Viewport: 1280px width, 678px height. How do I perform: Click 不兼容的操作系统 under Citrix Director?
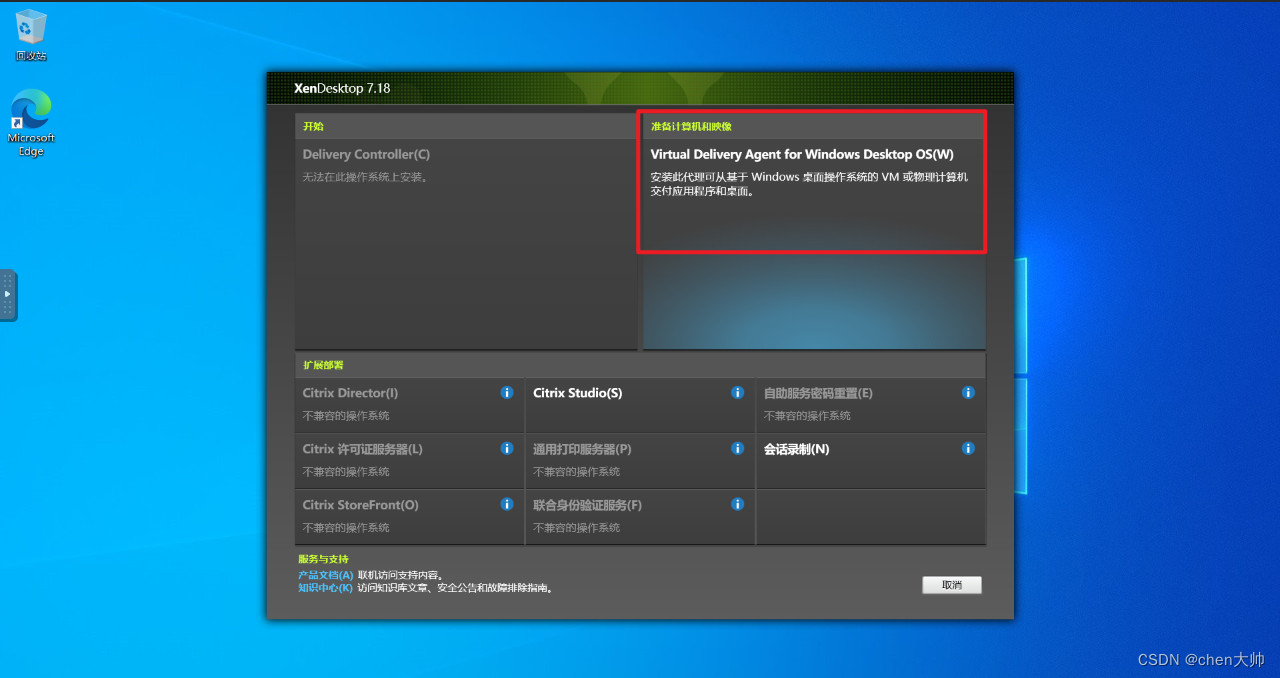click(346, 415)
